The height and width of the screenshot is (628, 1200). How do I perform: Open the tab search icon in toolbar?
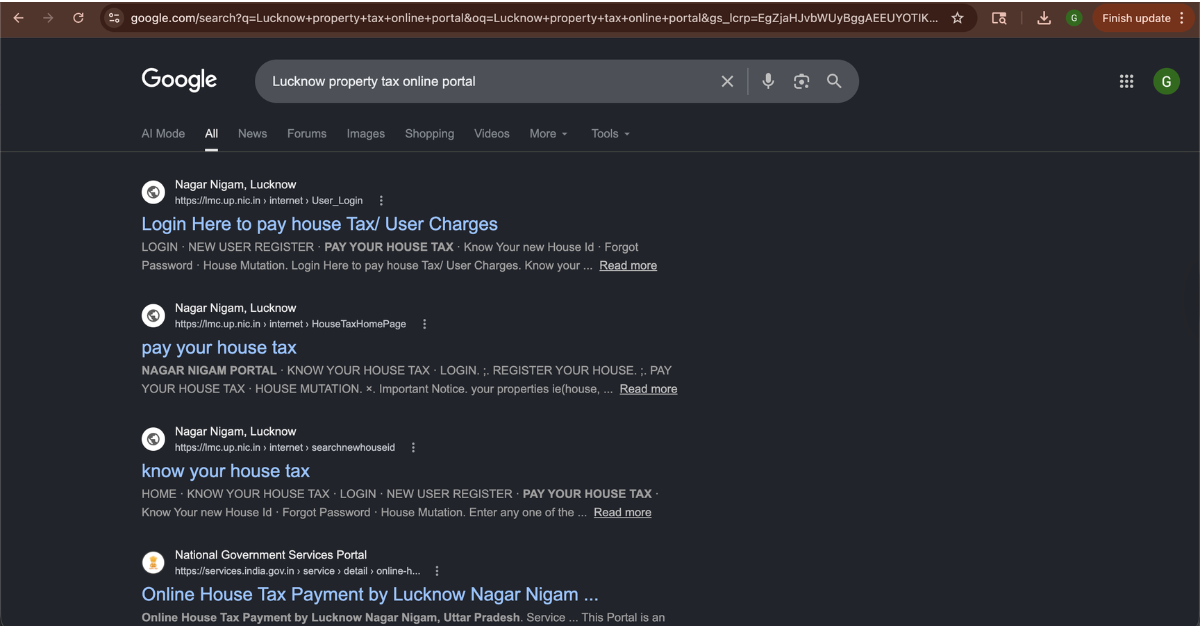[x=999, y=18]
